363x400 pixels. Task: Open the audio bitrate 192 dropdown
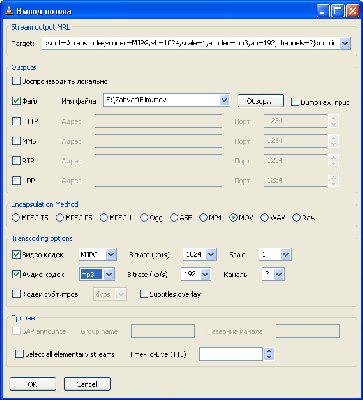coord(206,275)
